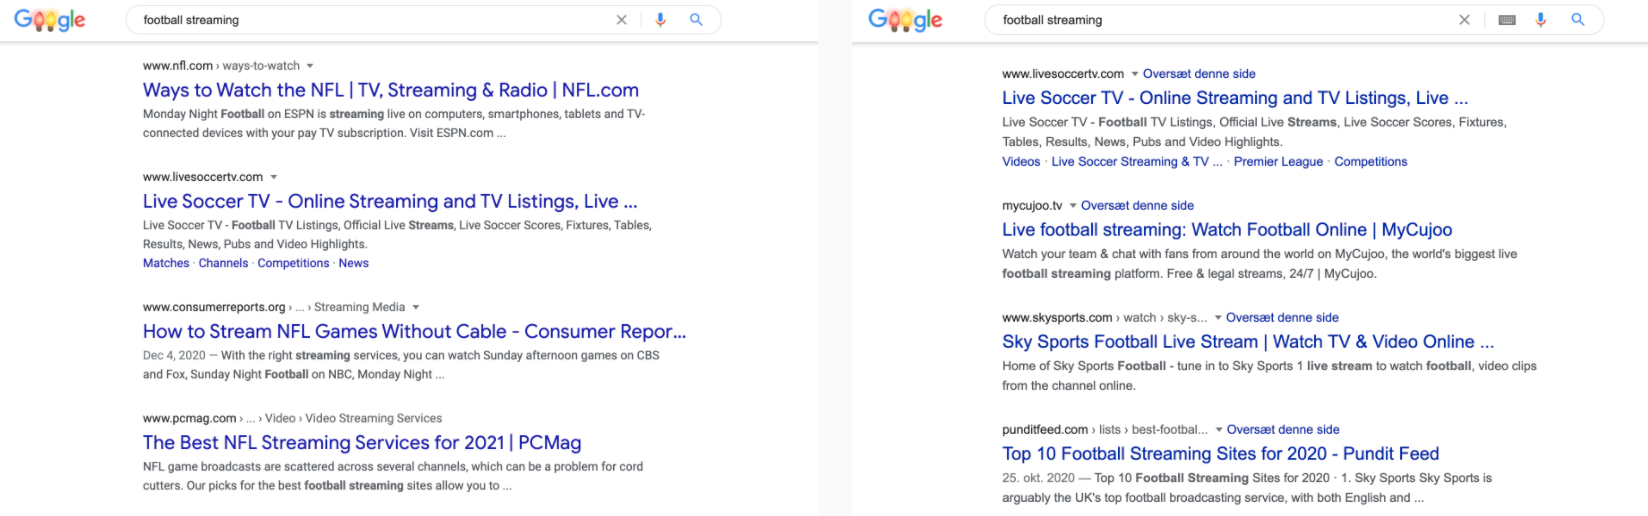
Task: Open Live football streaming MyCujoo result
Action: point(1227,230)
